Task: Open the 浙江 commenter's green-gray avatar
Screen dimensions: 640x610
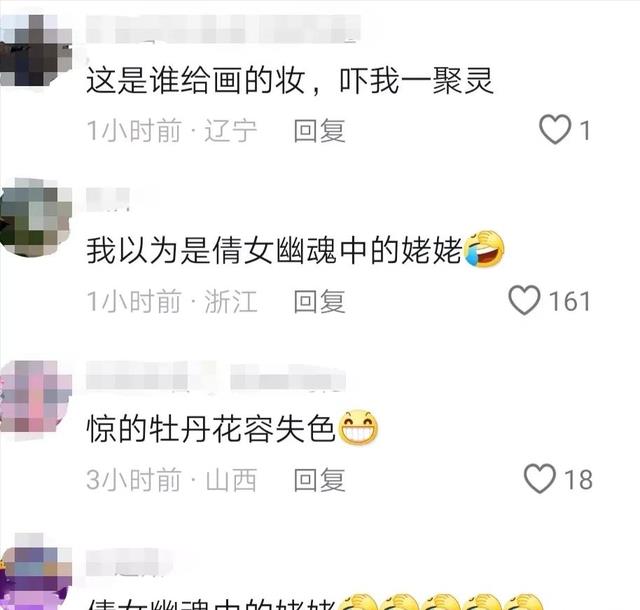Action: [x=36, y=217]
